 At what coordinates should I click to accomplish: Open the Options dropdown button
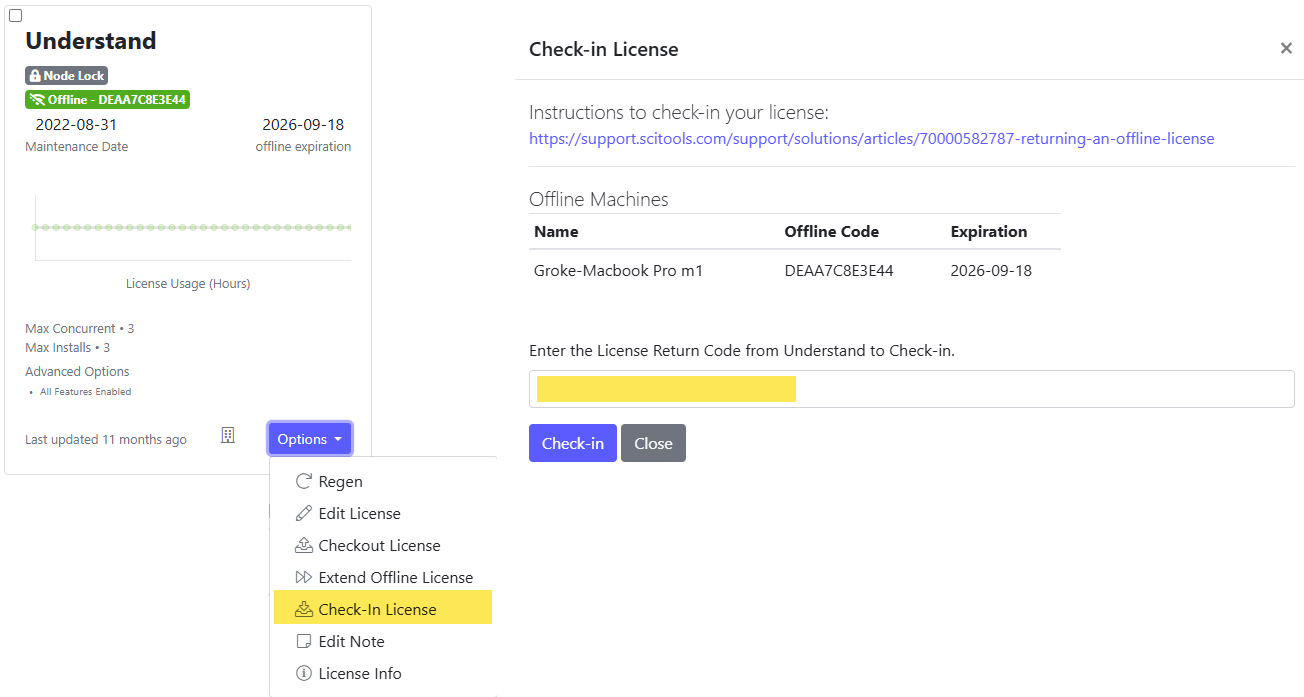[310, 439]
